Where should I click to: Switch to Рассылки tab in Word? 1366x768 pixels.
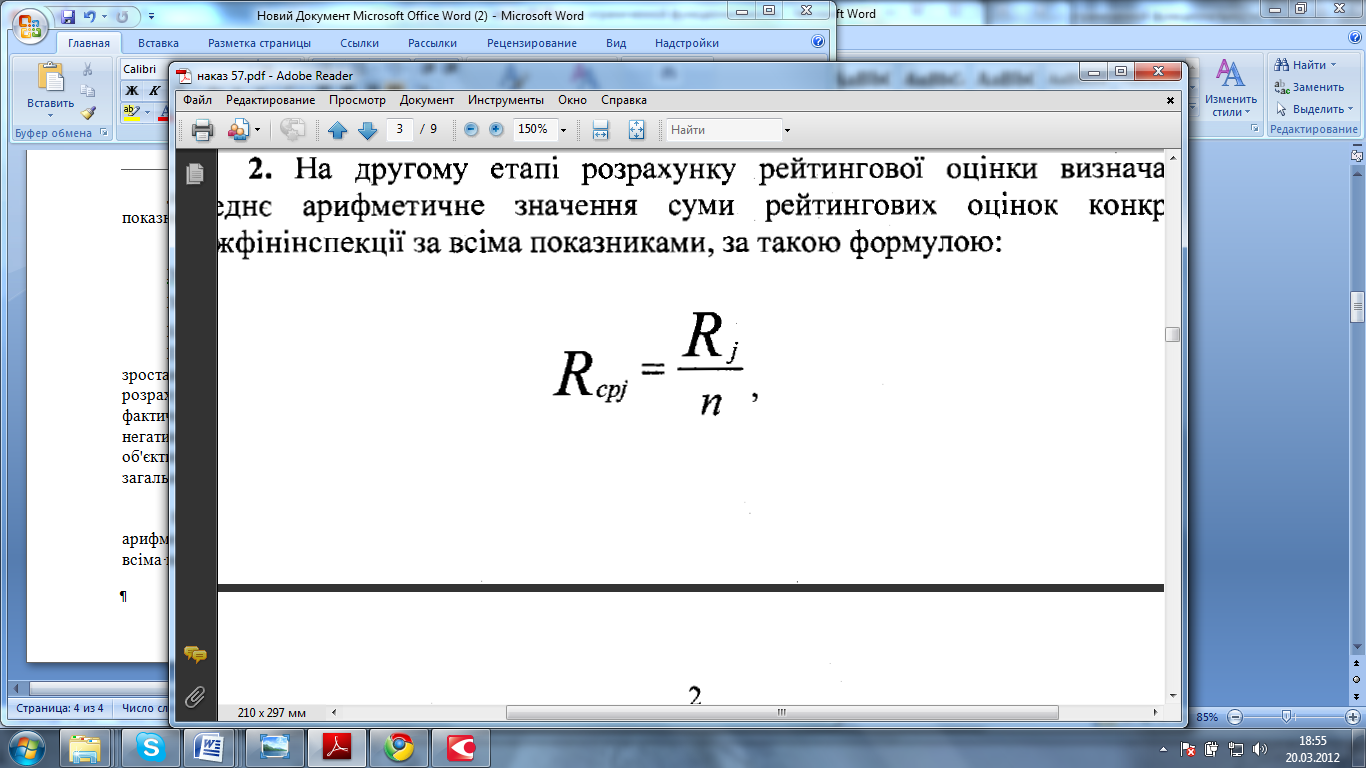click(x=432, y=43)
